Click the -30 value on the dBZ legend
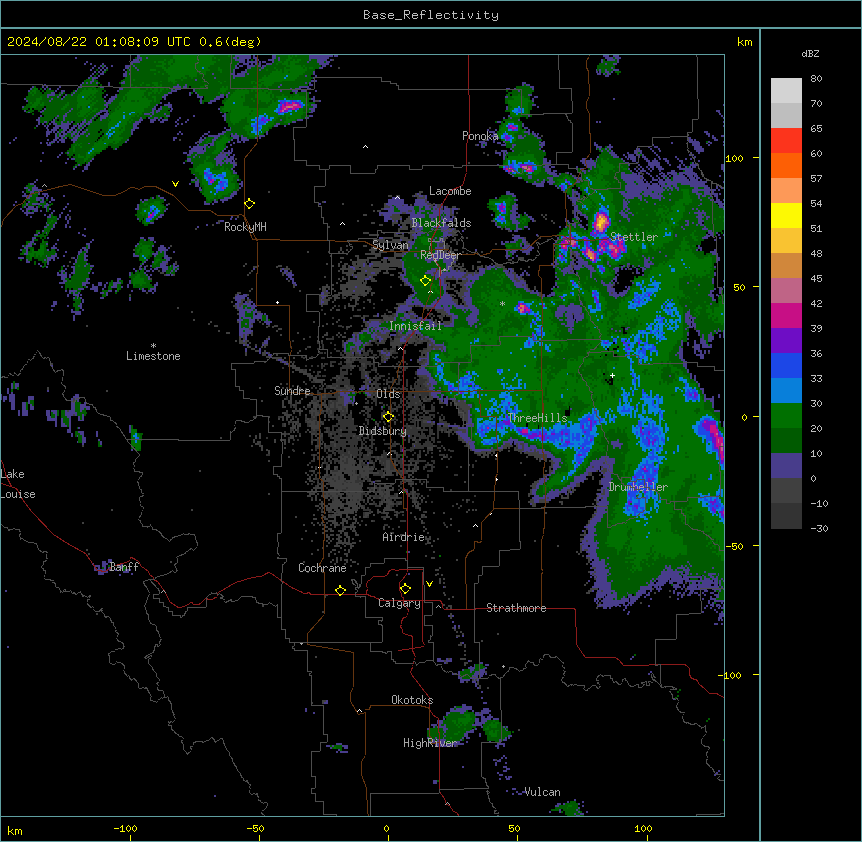This screenshot has height=842, width=862. [819, 529]
